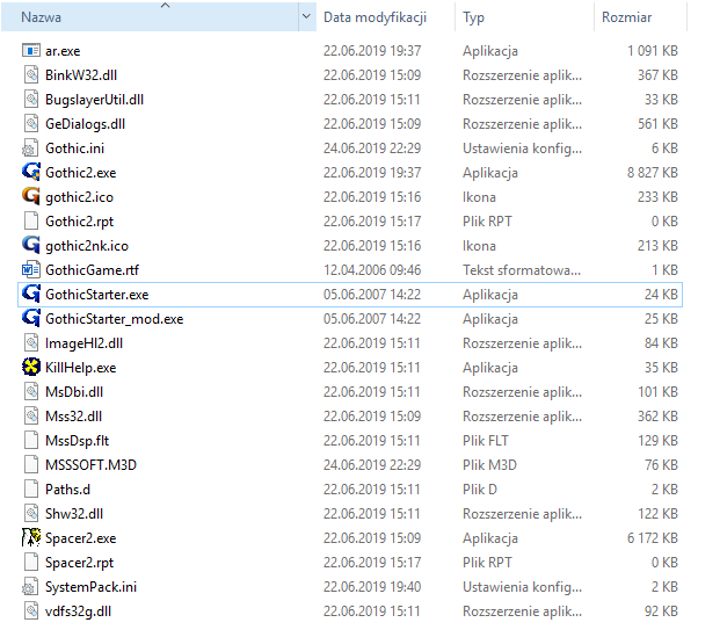
Task: Click the Plik FLT type cell
Action: coord(486,440)
